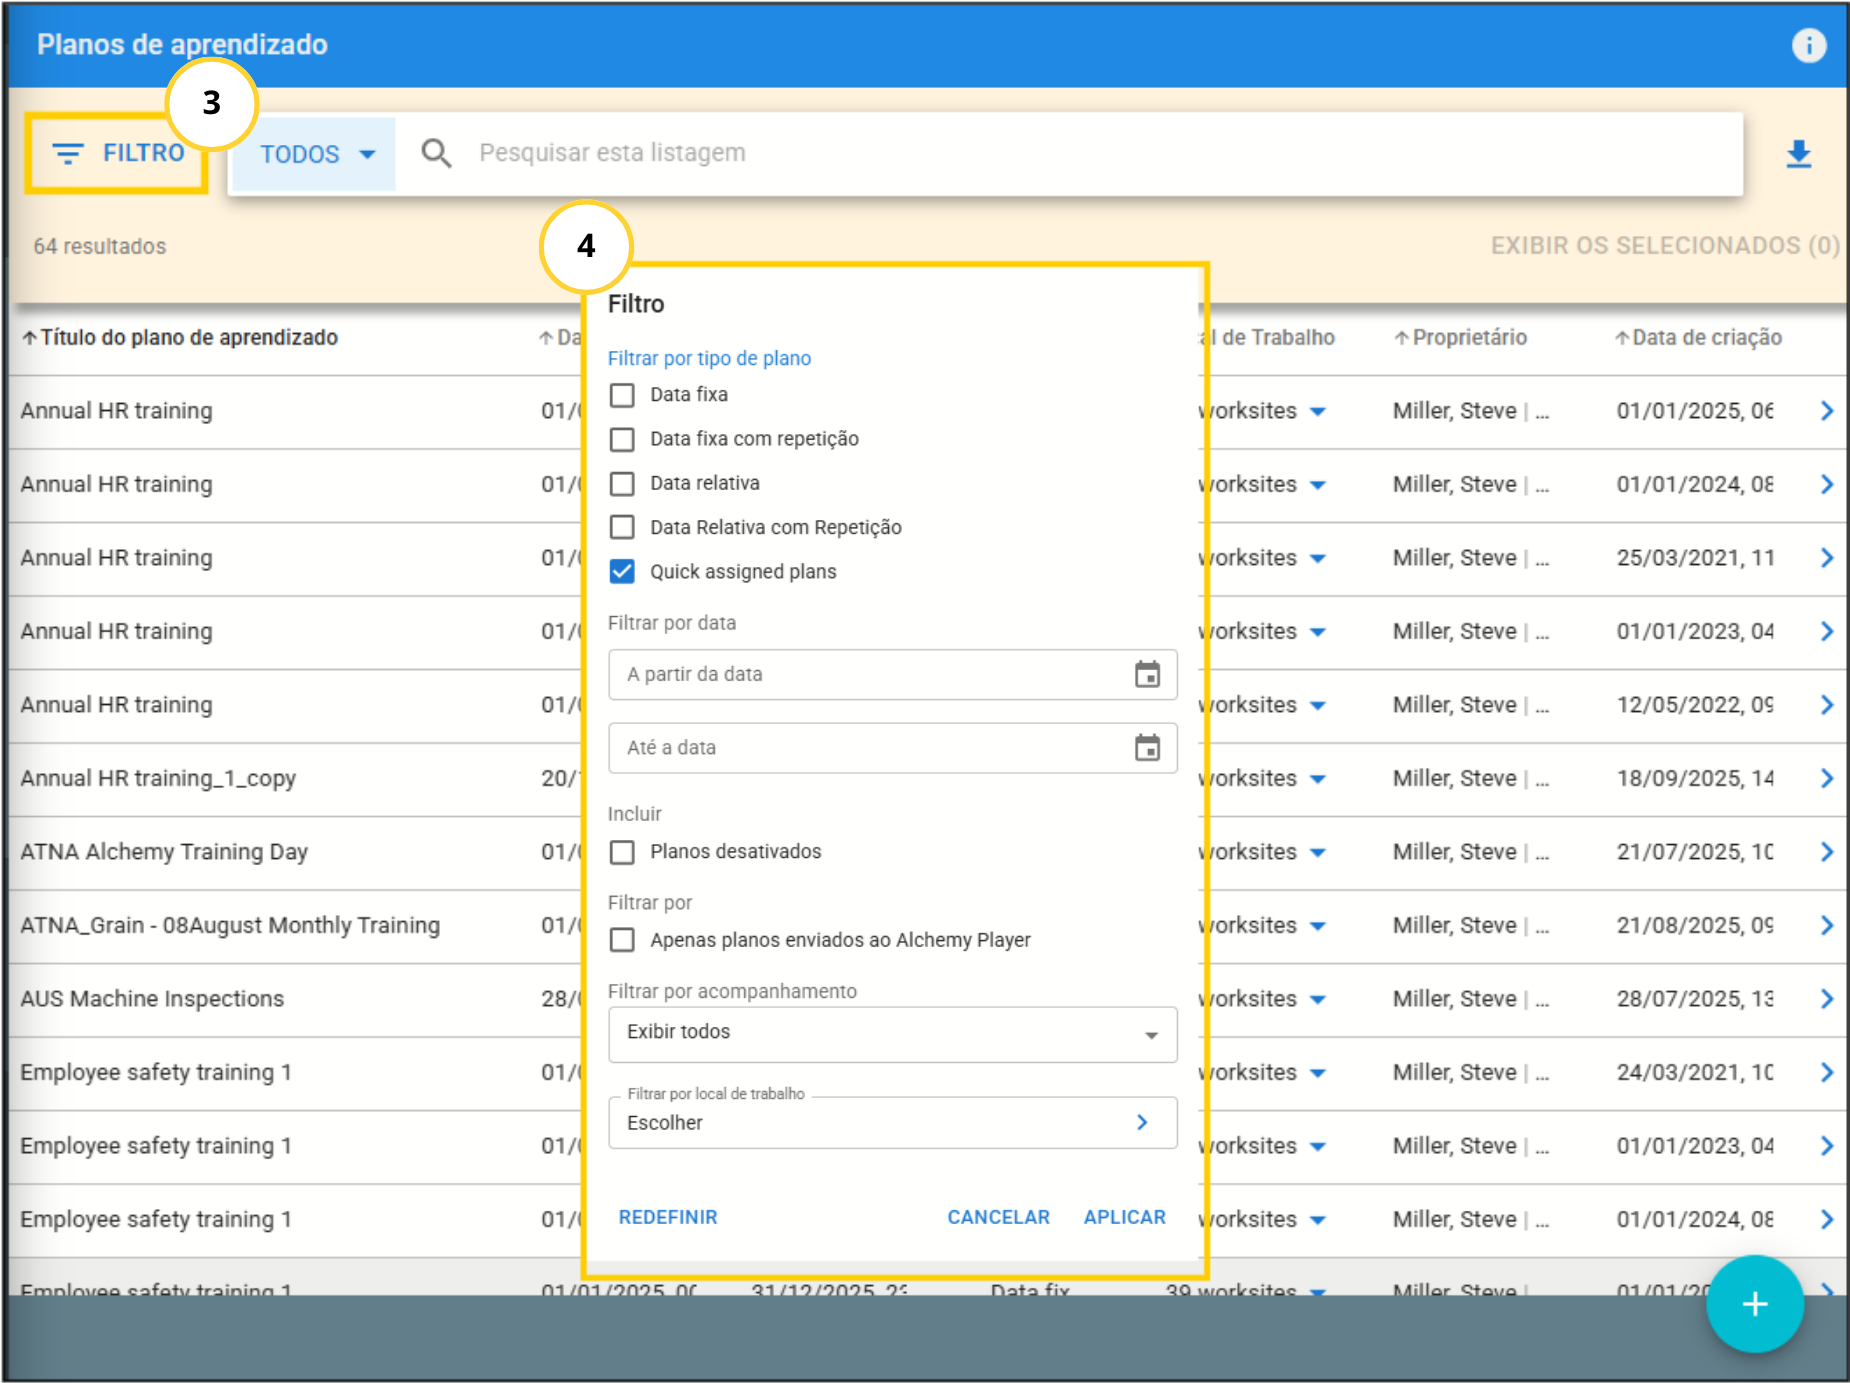Image resolution: width=1850 pixels, height=1383 pixels.
Task: Open the TODOS dropdown
Action: [315, 154]
